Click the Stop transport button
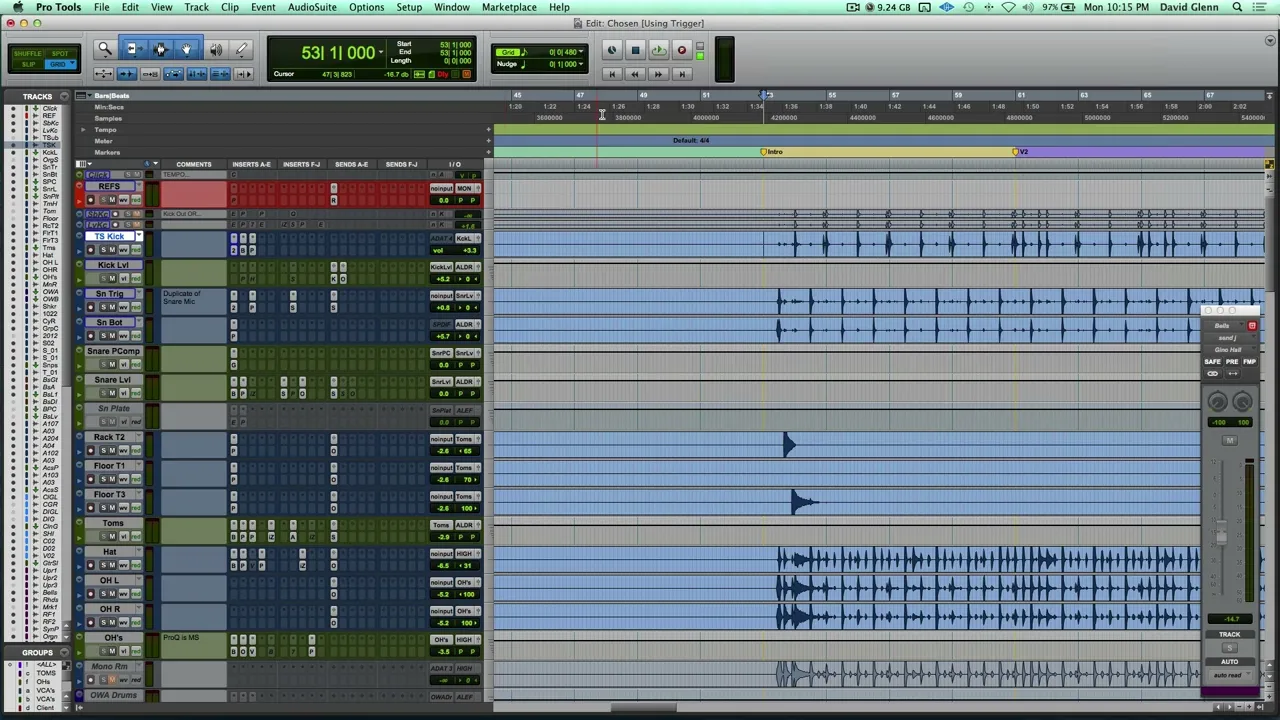The width and height of the screenshot is (1280, 720). (x=634, y=50)
